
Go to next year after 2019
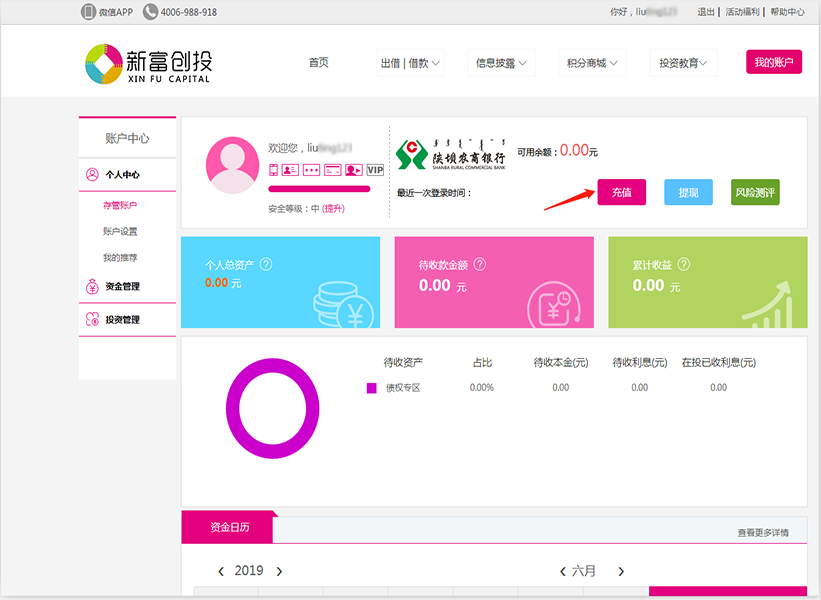click(x=280, y=571)
